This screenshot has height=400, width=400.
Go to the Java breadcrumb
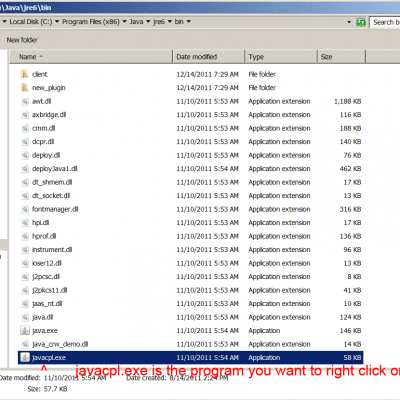[136, 22]
